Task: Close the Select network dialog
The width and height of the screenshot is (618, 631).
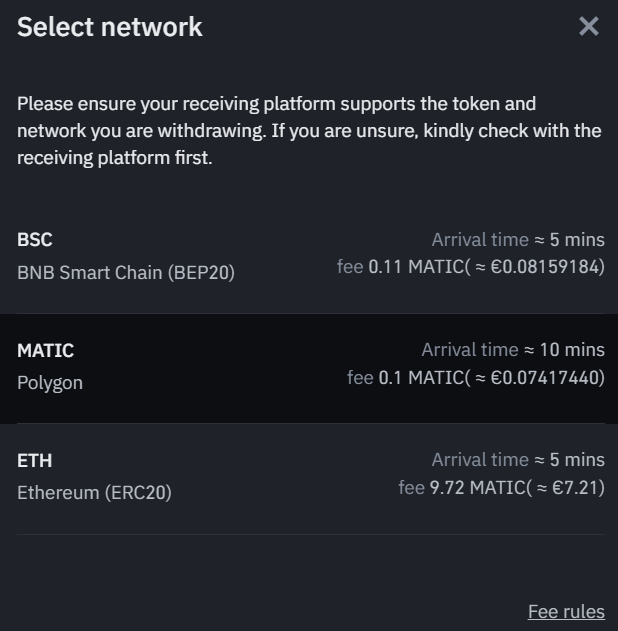Action: (589, 27)
